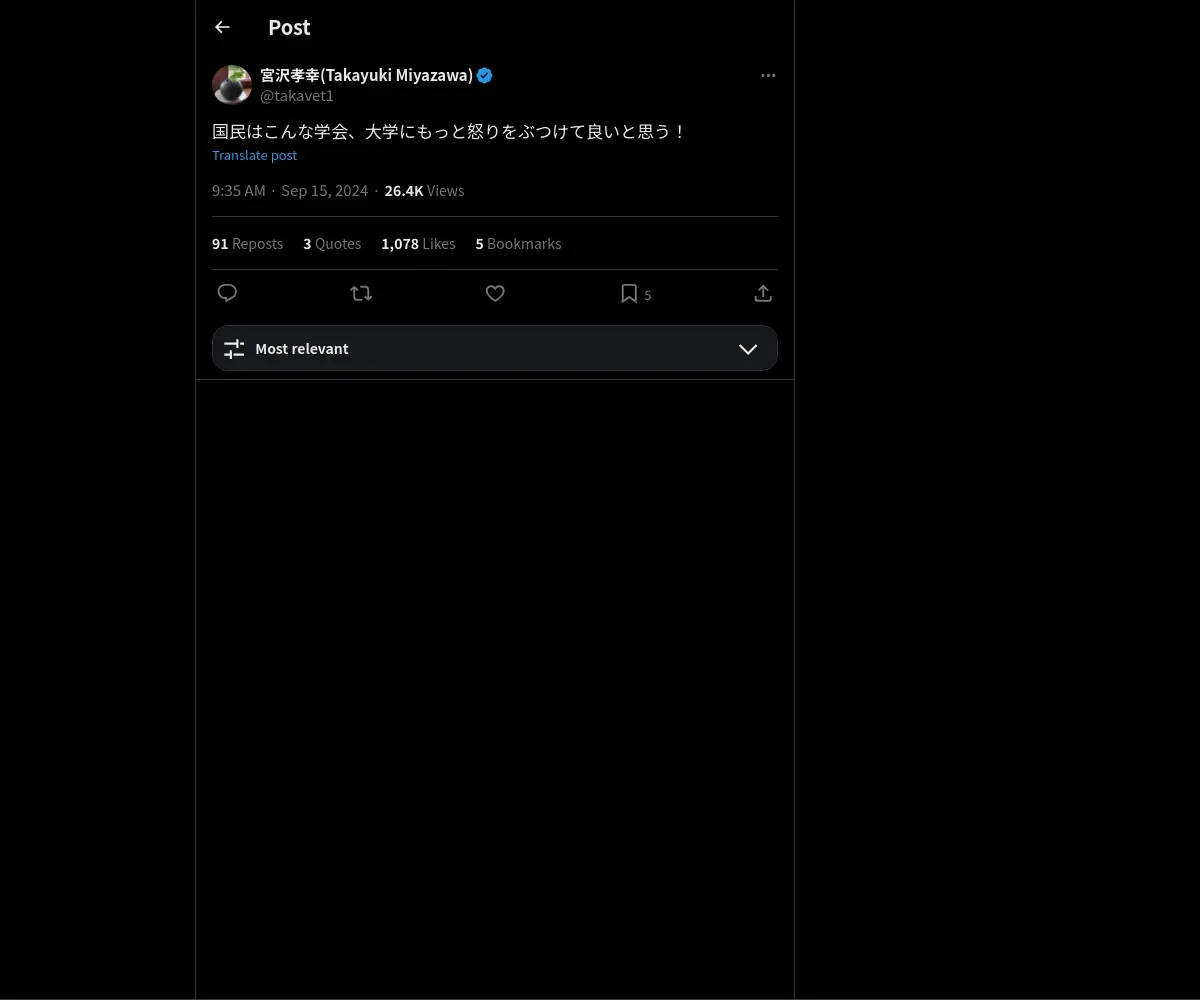
Task: Bookmark this post
Action: pyautogui.click(x=629, y=293)
